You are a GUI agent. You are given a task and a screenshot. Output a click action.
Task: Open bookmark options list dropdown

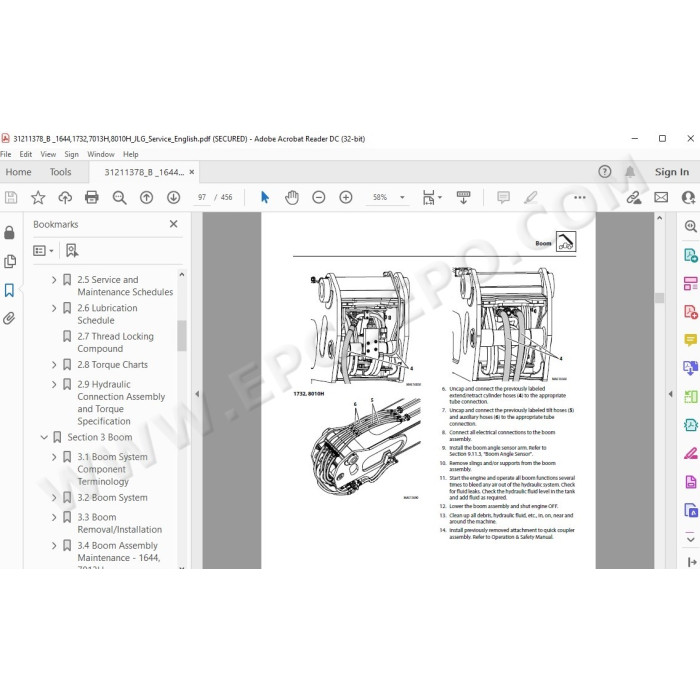click(x=43, y=251)
